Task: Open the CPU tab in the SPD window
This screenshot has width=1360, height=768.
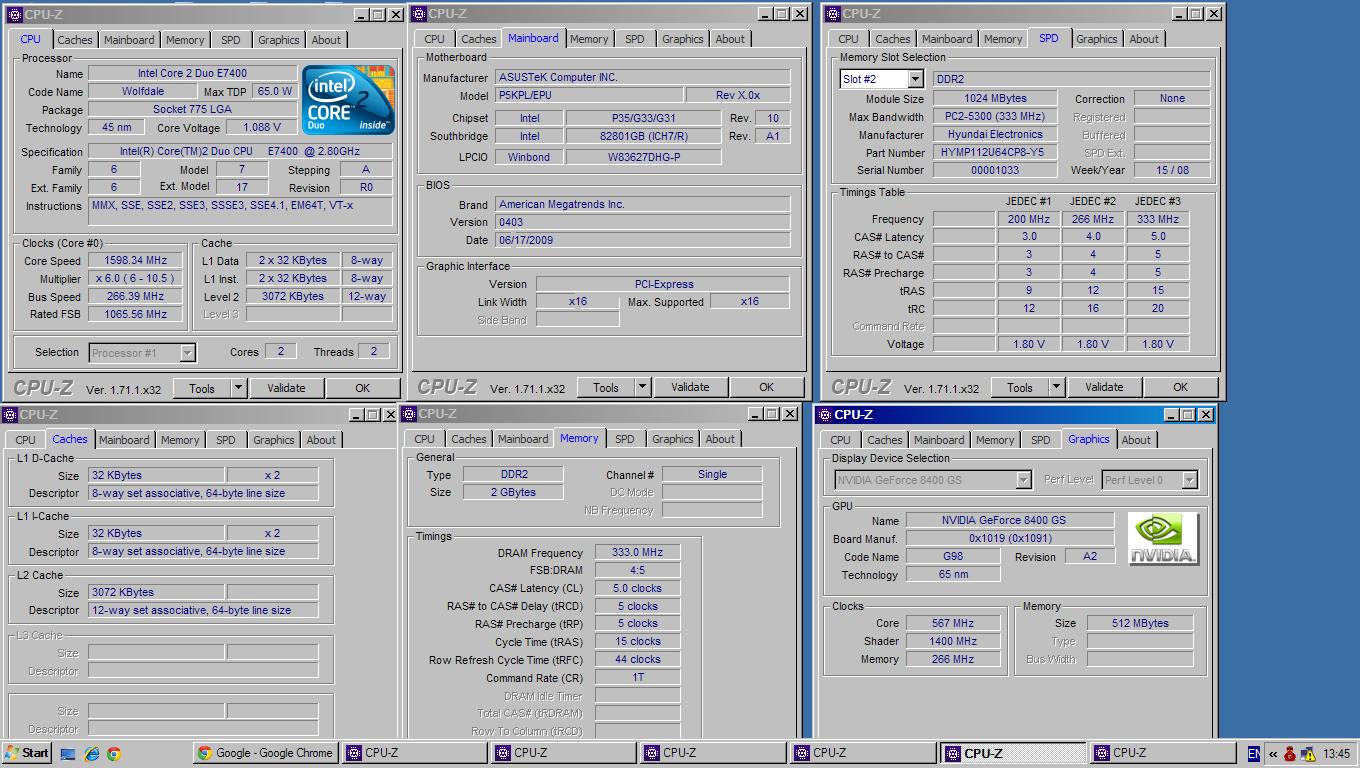Action: coord(849,39)
